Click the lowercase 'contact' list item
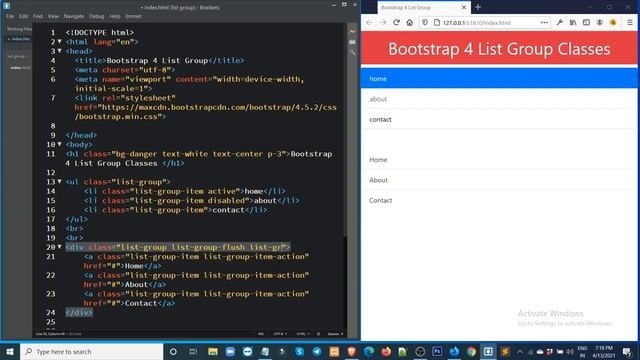Image resolution: width=640 pixels, height=360 pixels. (x=499, y=119)
